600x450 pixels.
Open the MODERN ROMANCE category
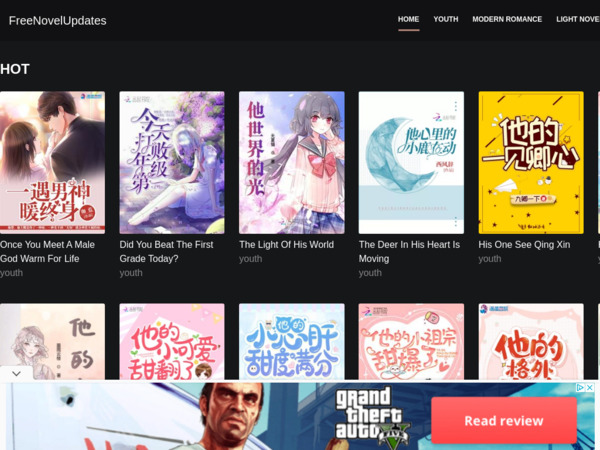point(507,19)
